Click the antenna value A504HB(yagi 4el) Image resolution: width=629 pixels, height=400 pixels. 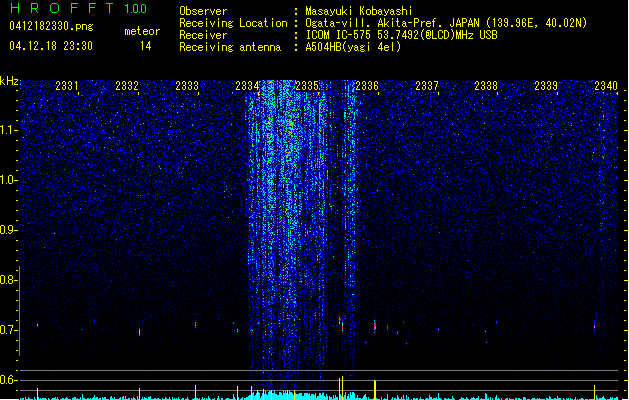coord(353,47)
